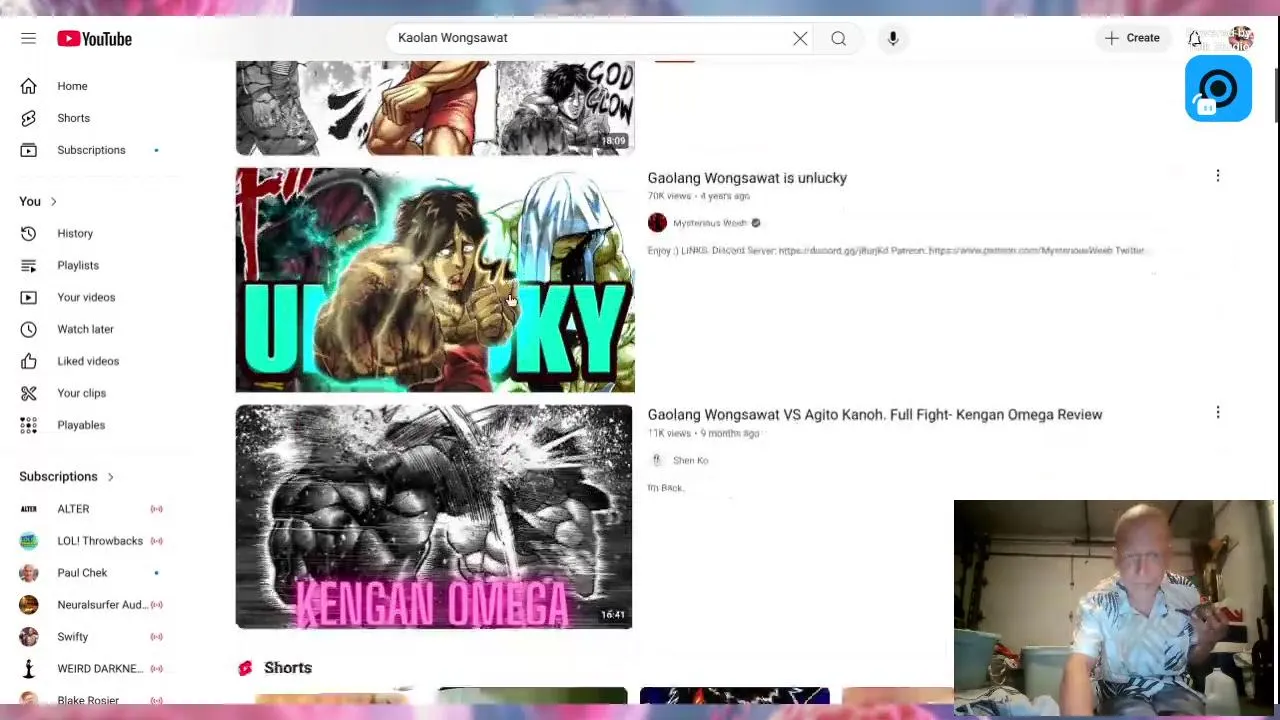Viewport: 1280px width, 720px height.
Task: Open Shen Ko channel name
Action: (690, 460)
